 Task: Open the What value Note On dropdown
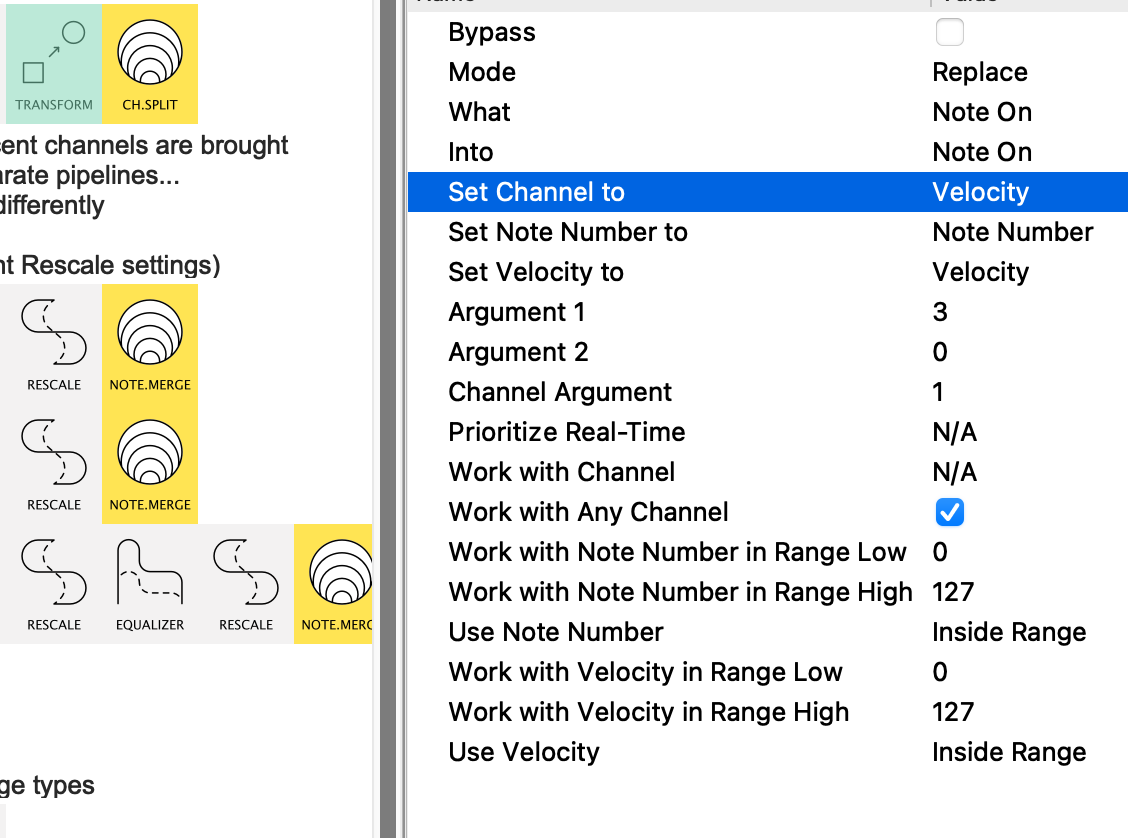pos(982,112)
